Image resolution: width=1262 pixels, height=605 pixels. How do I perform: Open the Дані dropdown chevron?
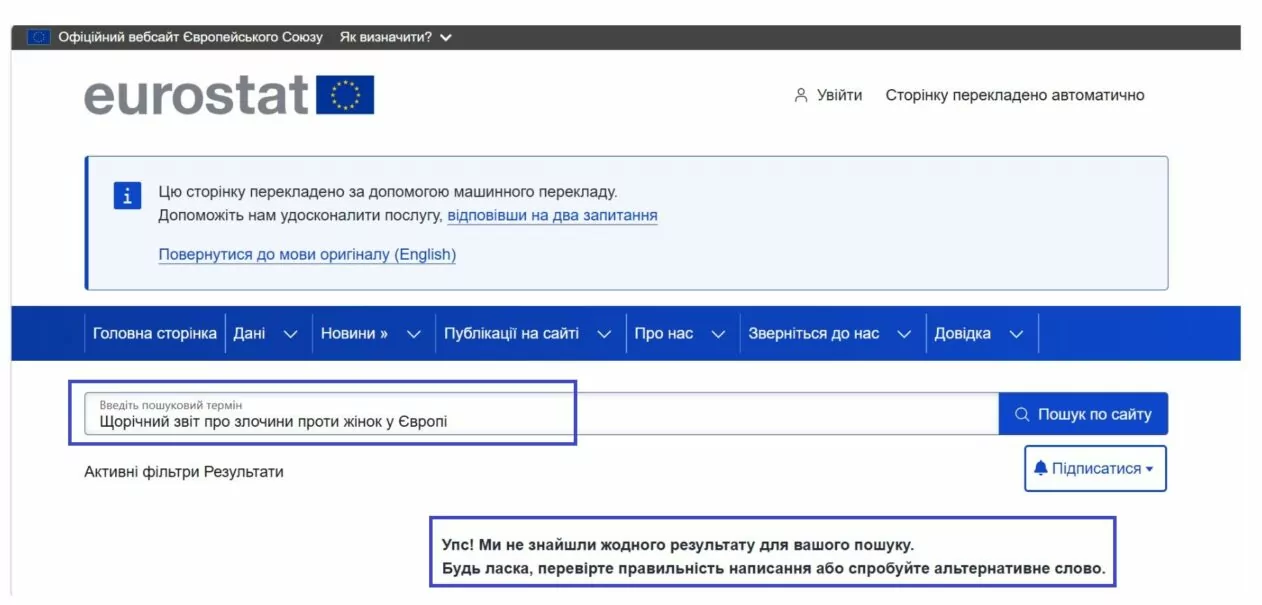pyautogui.click(x=293, y=333)
